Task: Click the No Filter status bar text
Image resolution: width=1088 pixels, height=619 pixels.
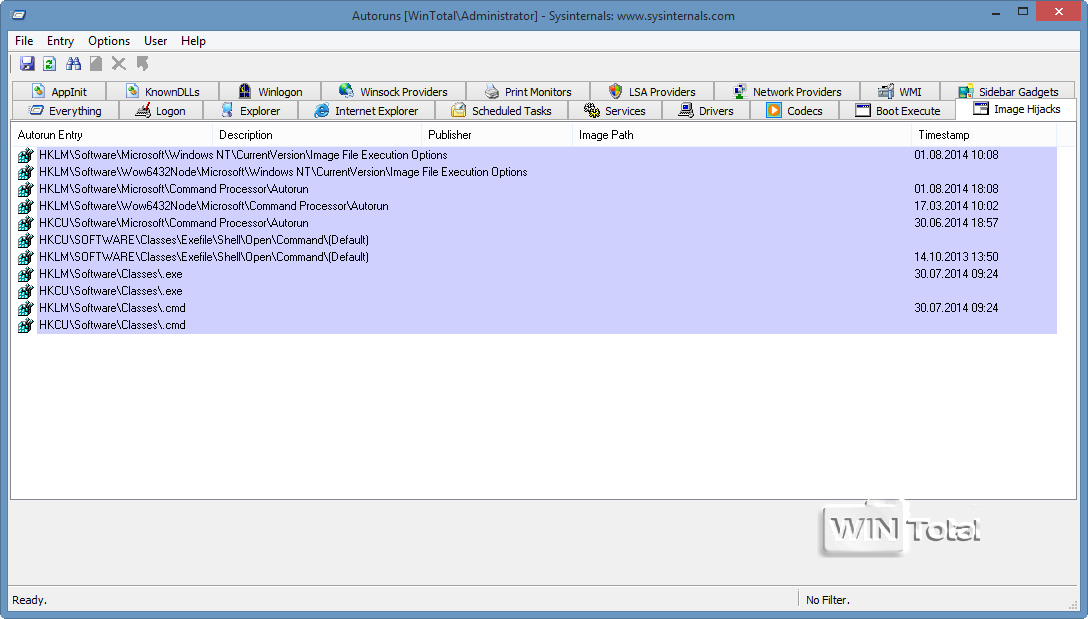Action: (828, 600)
